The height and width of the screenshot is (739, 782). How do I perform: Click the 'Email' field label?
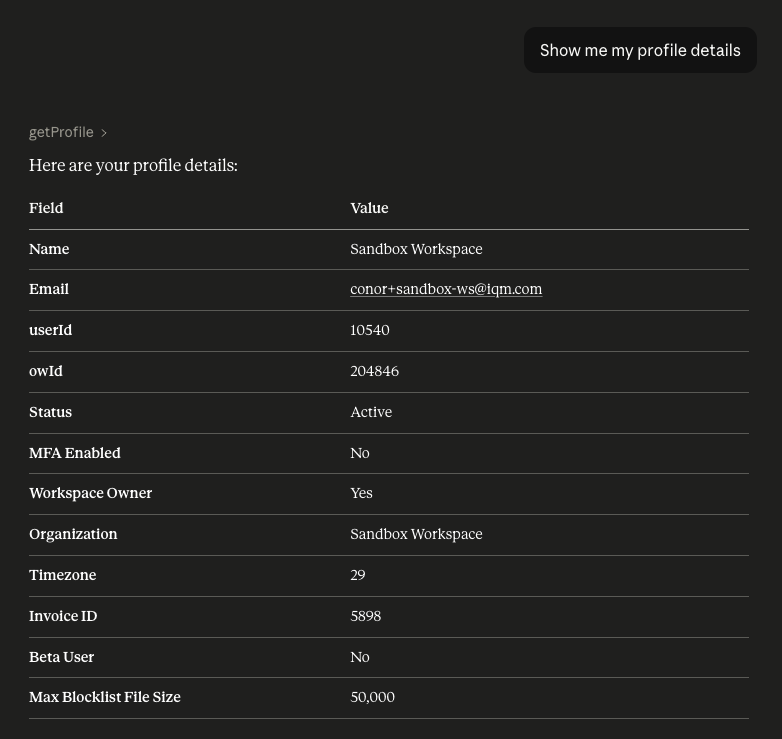pos(49,289)
